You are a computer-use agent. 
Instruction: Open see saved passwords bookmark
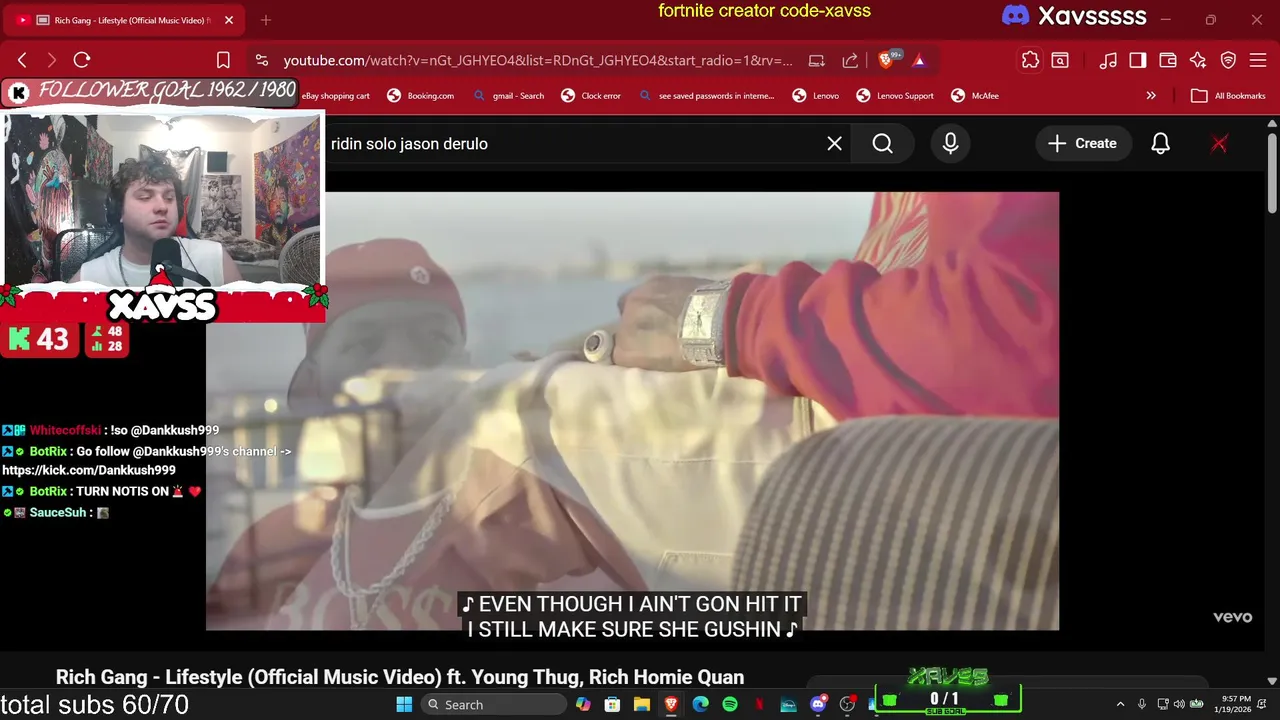click(x=707, y=96)
